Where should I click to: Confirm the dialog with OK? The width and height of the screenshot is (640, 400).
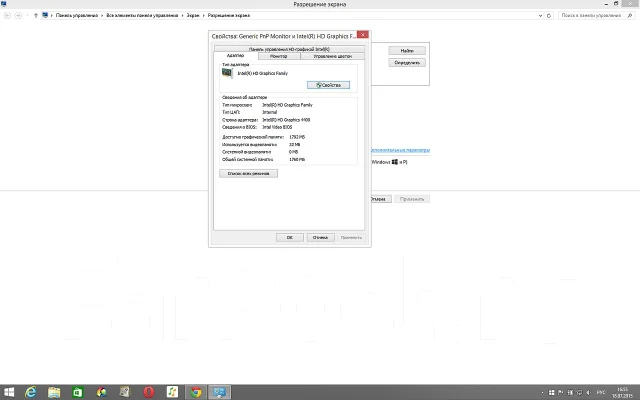click(289, 238)
